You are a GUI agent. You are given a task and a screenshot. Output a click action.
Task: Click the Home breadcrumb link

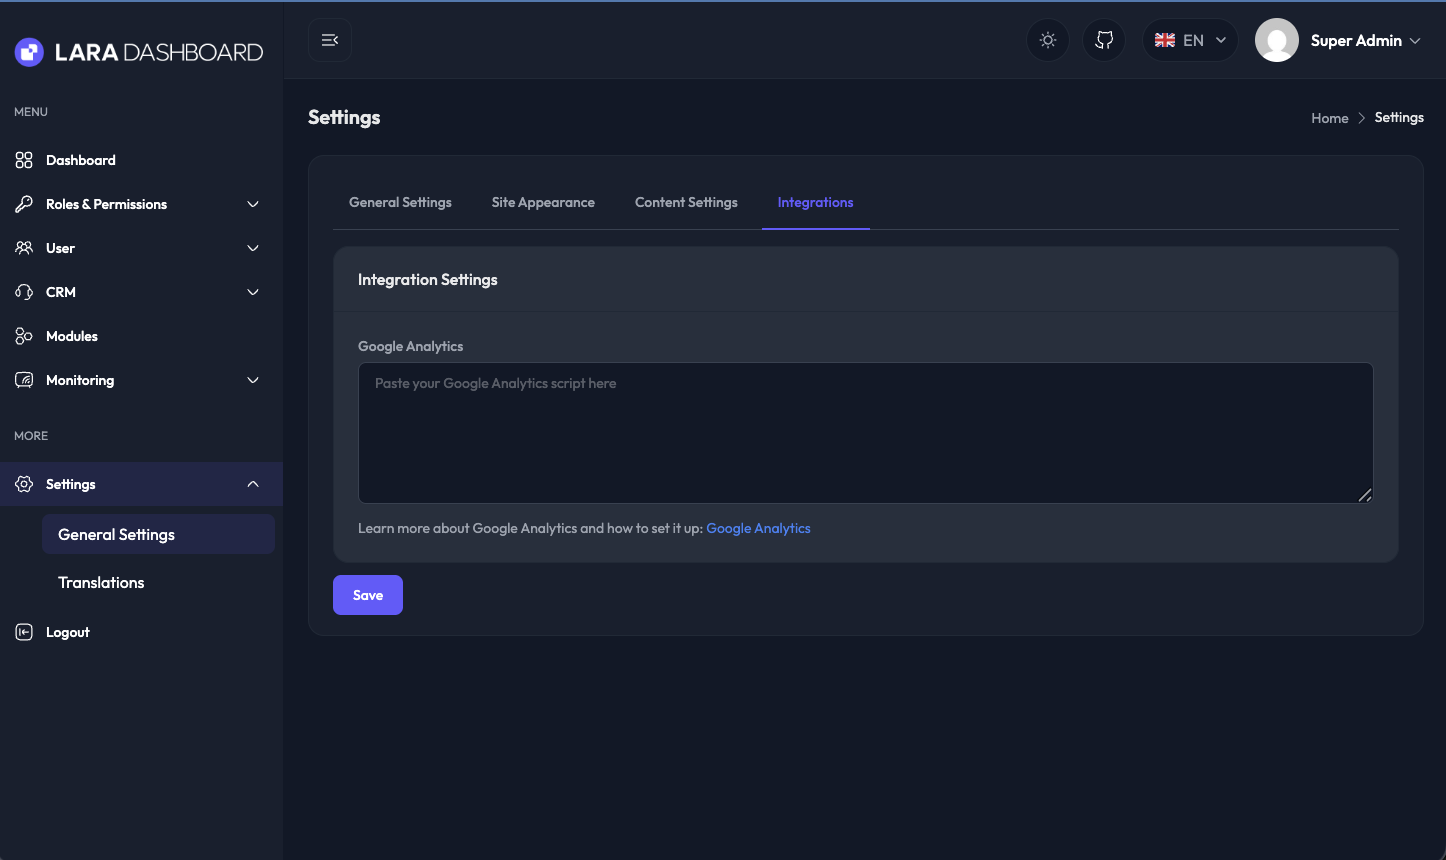pos(1329,118)
